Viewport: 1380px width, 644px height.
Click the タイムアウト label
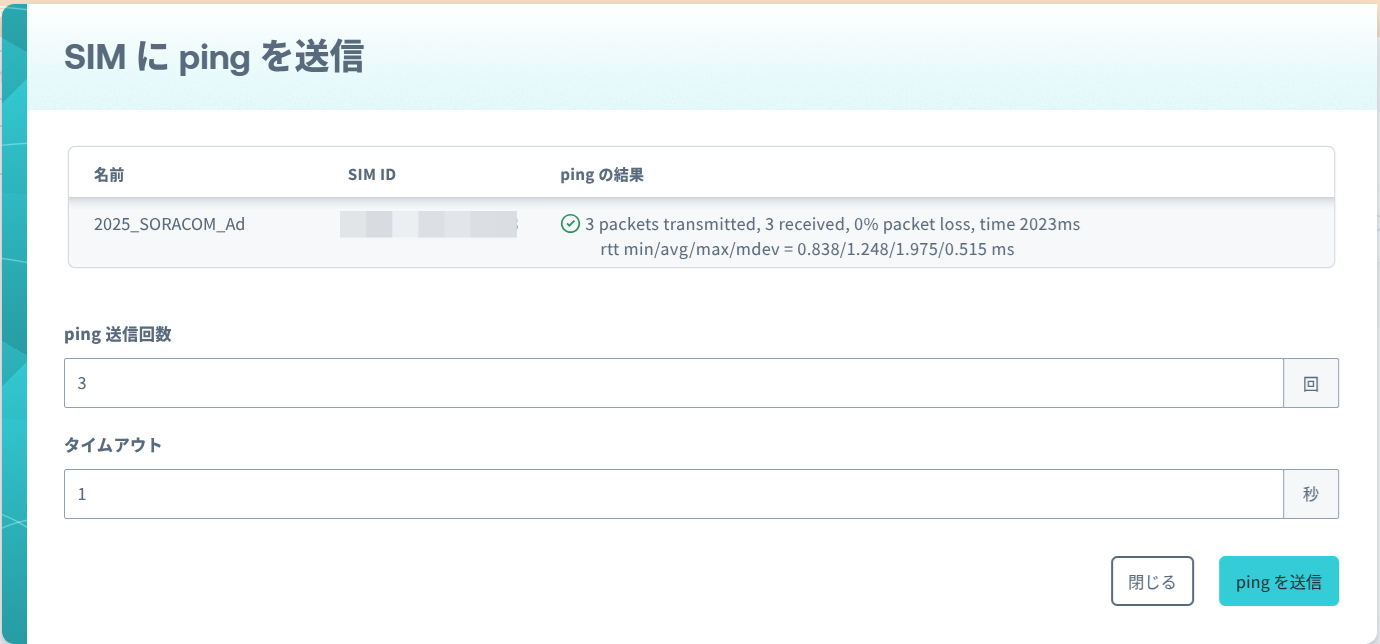(x=113, y=446)
